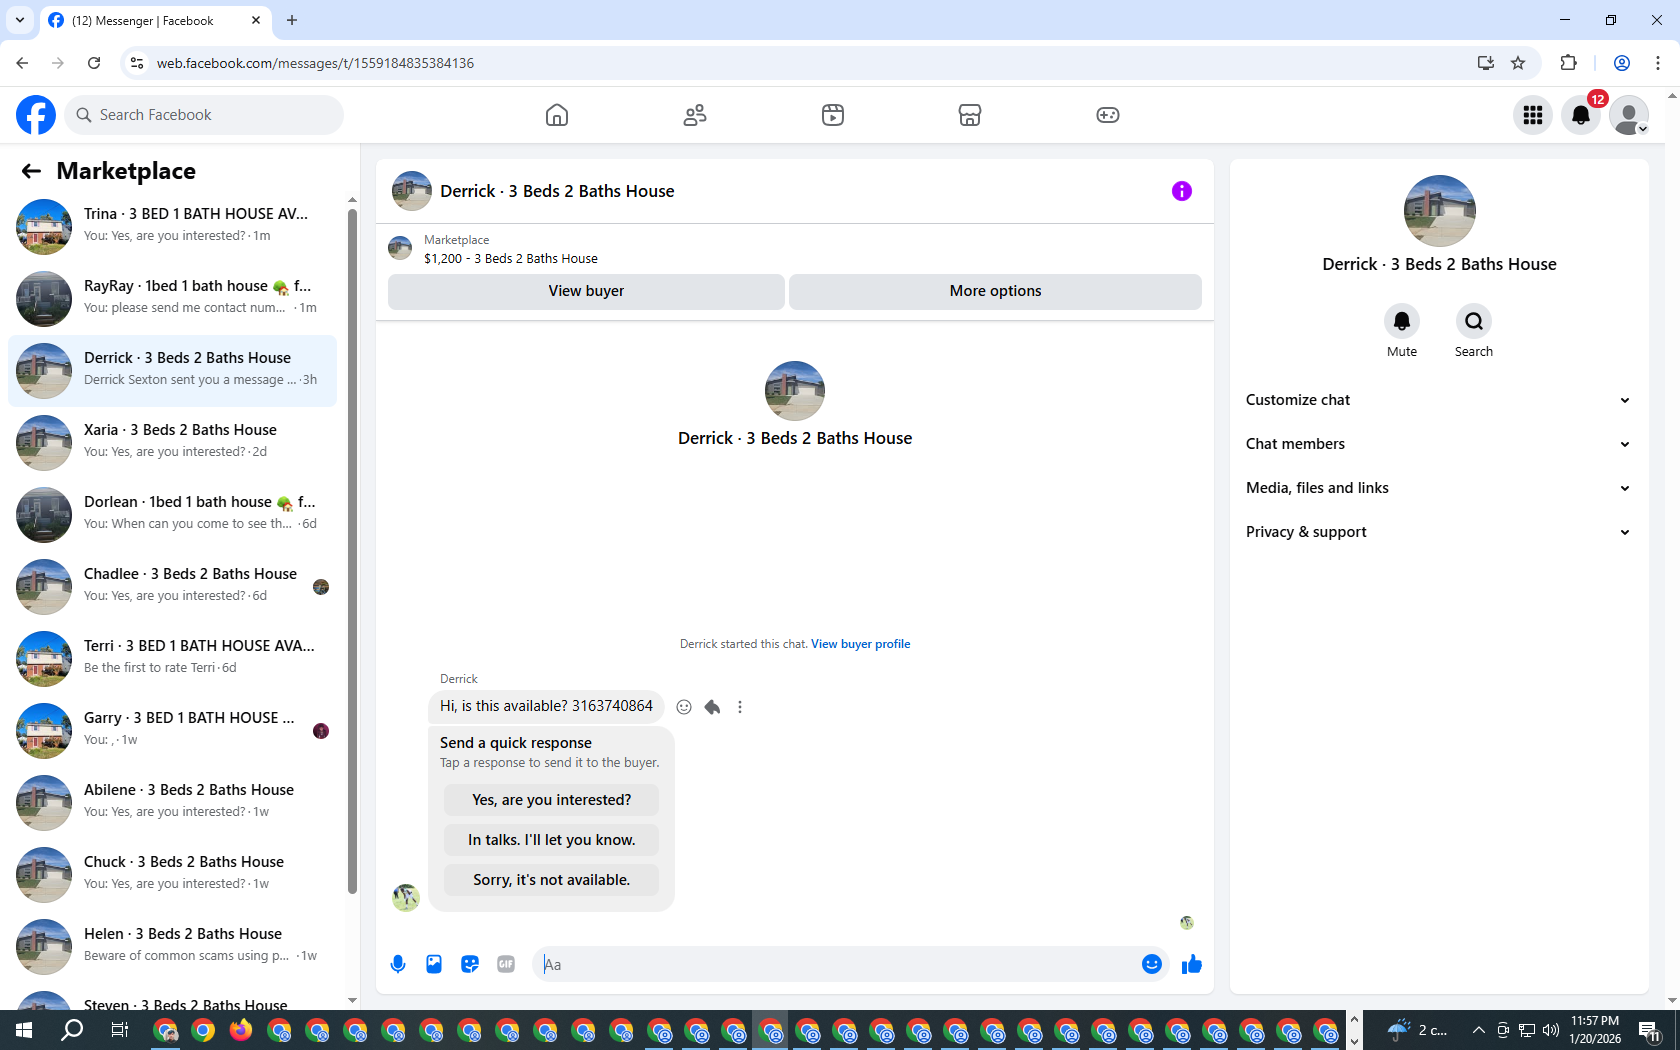
Task: Open Windows taskbar search
Action: (72, 1030)
